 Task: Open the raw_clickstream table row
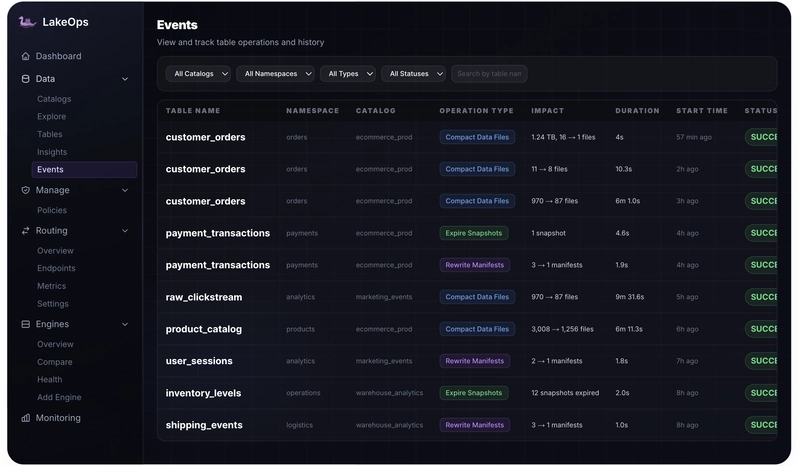[467, 297]
